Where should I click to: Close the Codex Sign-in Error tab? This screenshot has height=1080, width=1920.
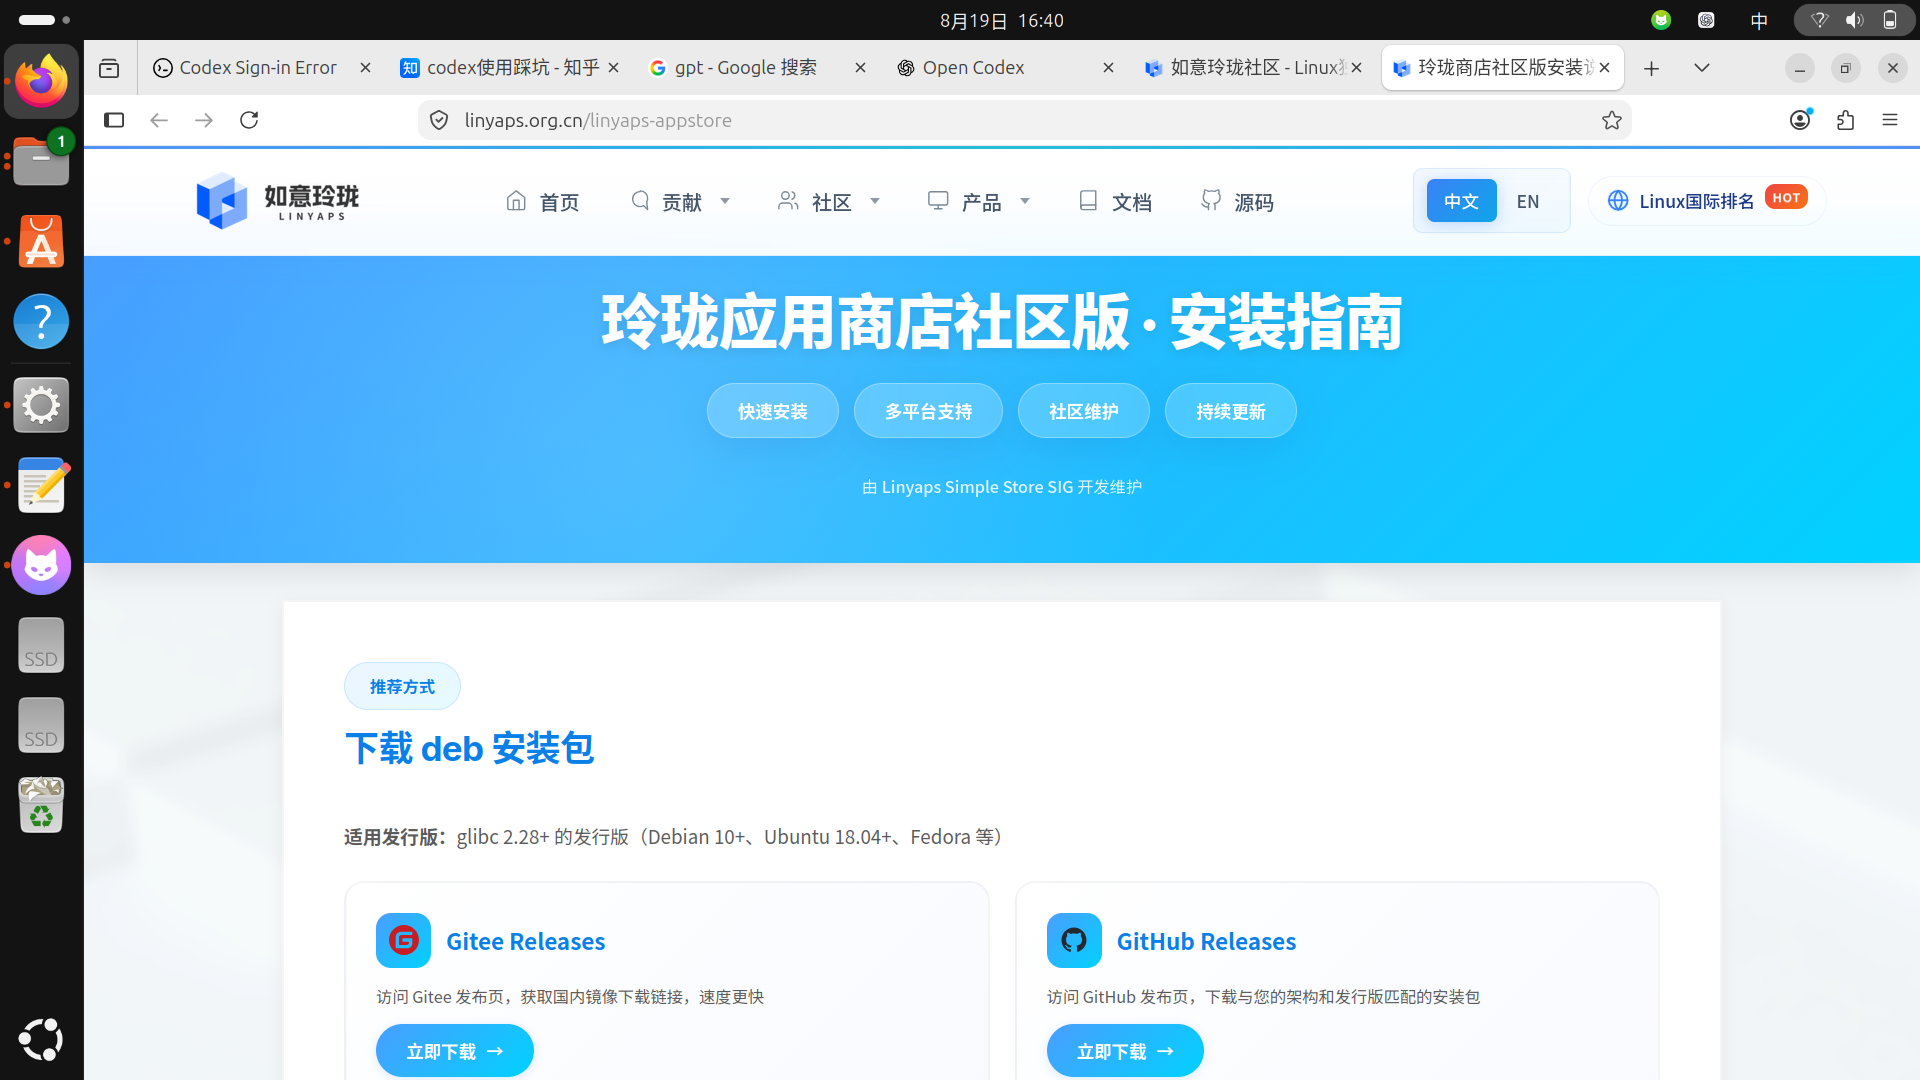(x=365, y=68)
